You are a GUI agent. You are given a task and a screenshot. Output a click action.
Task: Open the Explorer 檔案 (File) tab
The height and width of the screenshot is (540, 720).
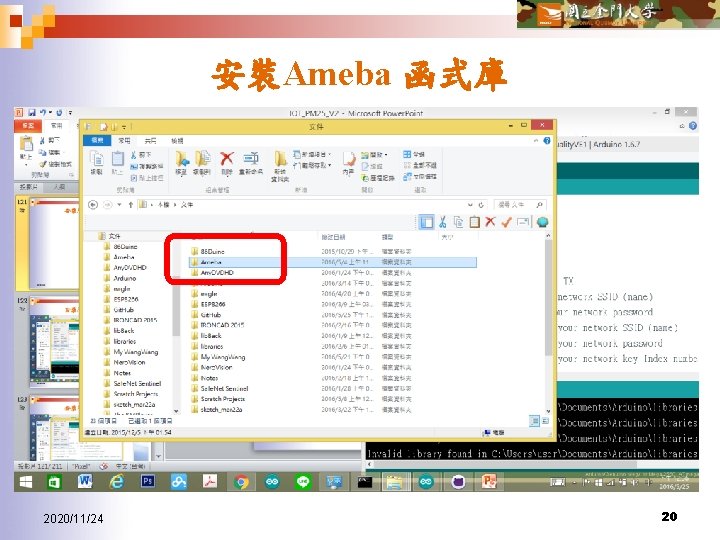[97, 141]
